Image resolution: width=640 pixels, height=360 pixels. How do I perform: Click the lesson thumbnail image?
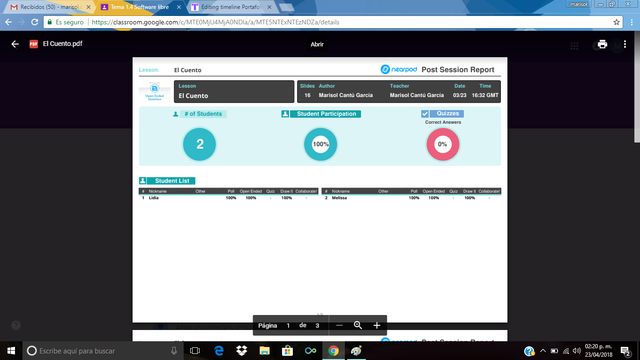[x=154, y=91]
